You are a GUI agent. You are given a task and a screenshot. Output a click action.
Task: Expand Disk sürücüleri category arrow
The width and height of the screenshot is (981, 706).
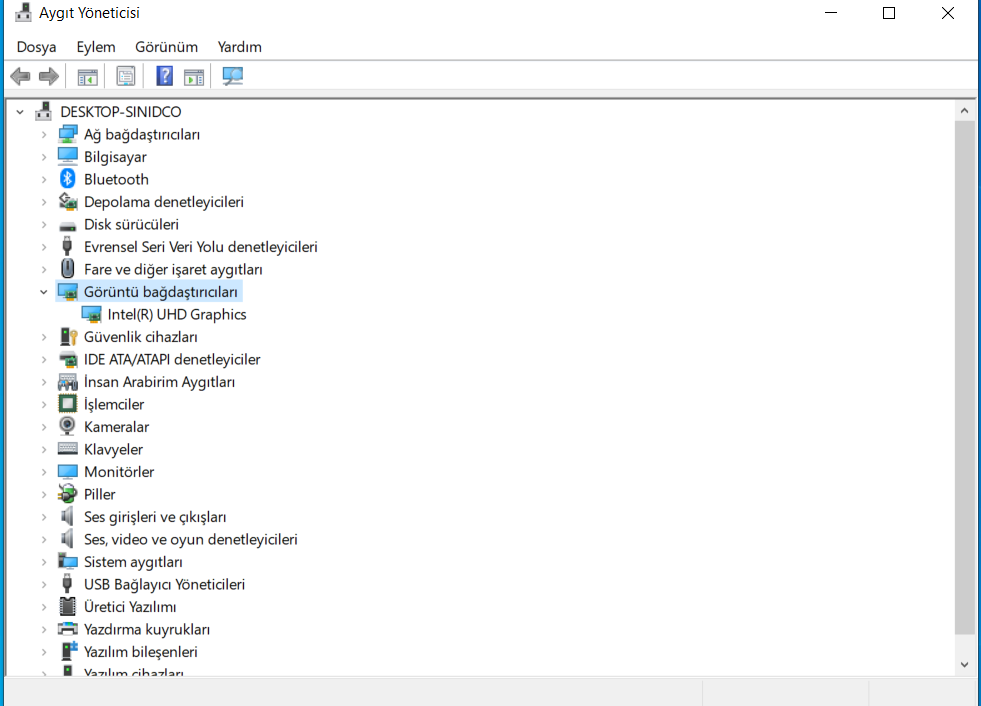[44, 225]
